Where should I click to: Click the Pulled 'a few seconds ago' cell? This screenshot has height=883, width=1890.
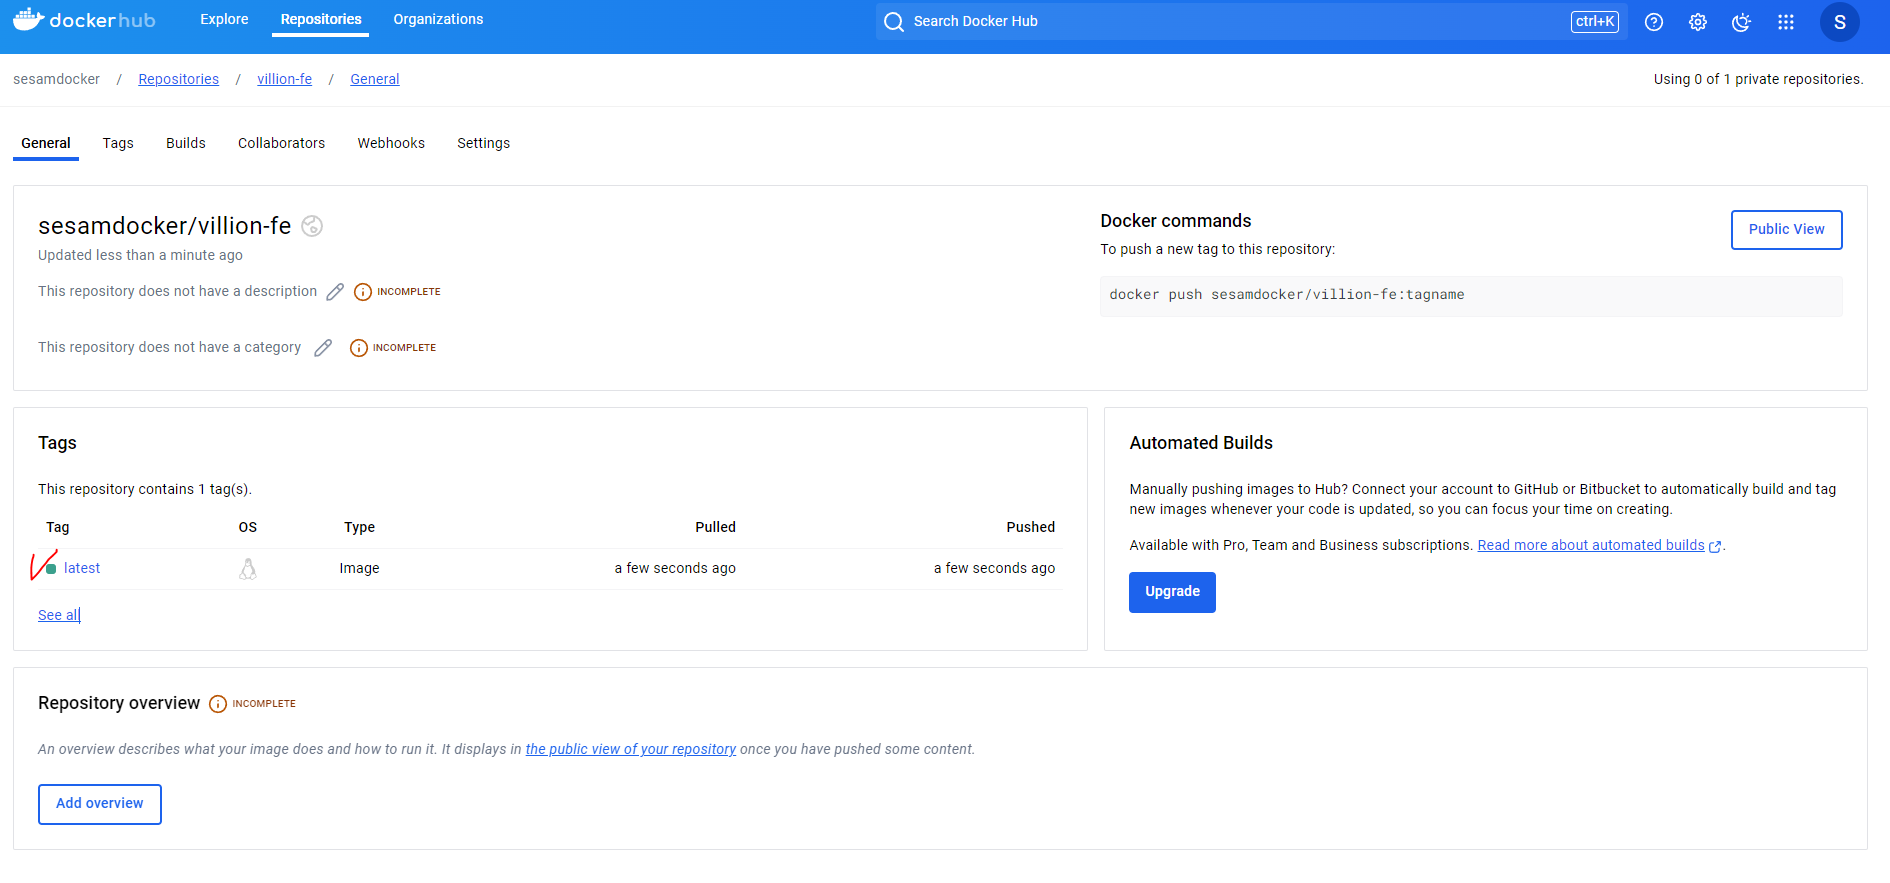[675, 568]
